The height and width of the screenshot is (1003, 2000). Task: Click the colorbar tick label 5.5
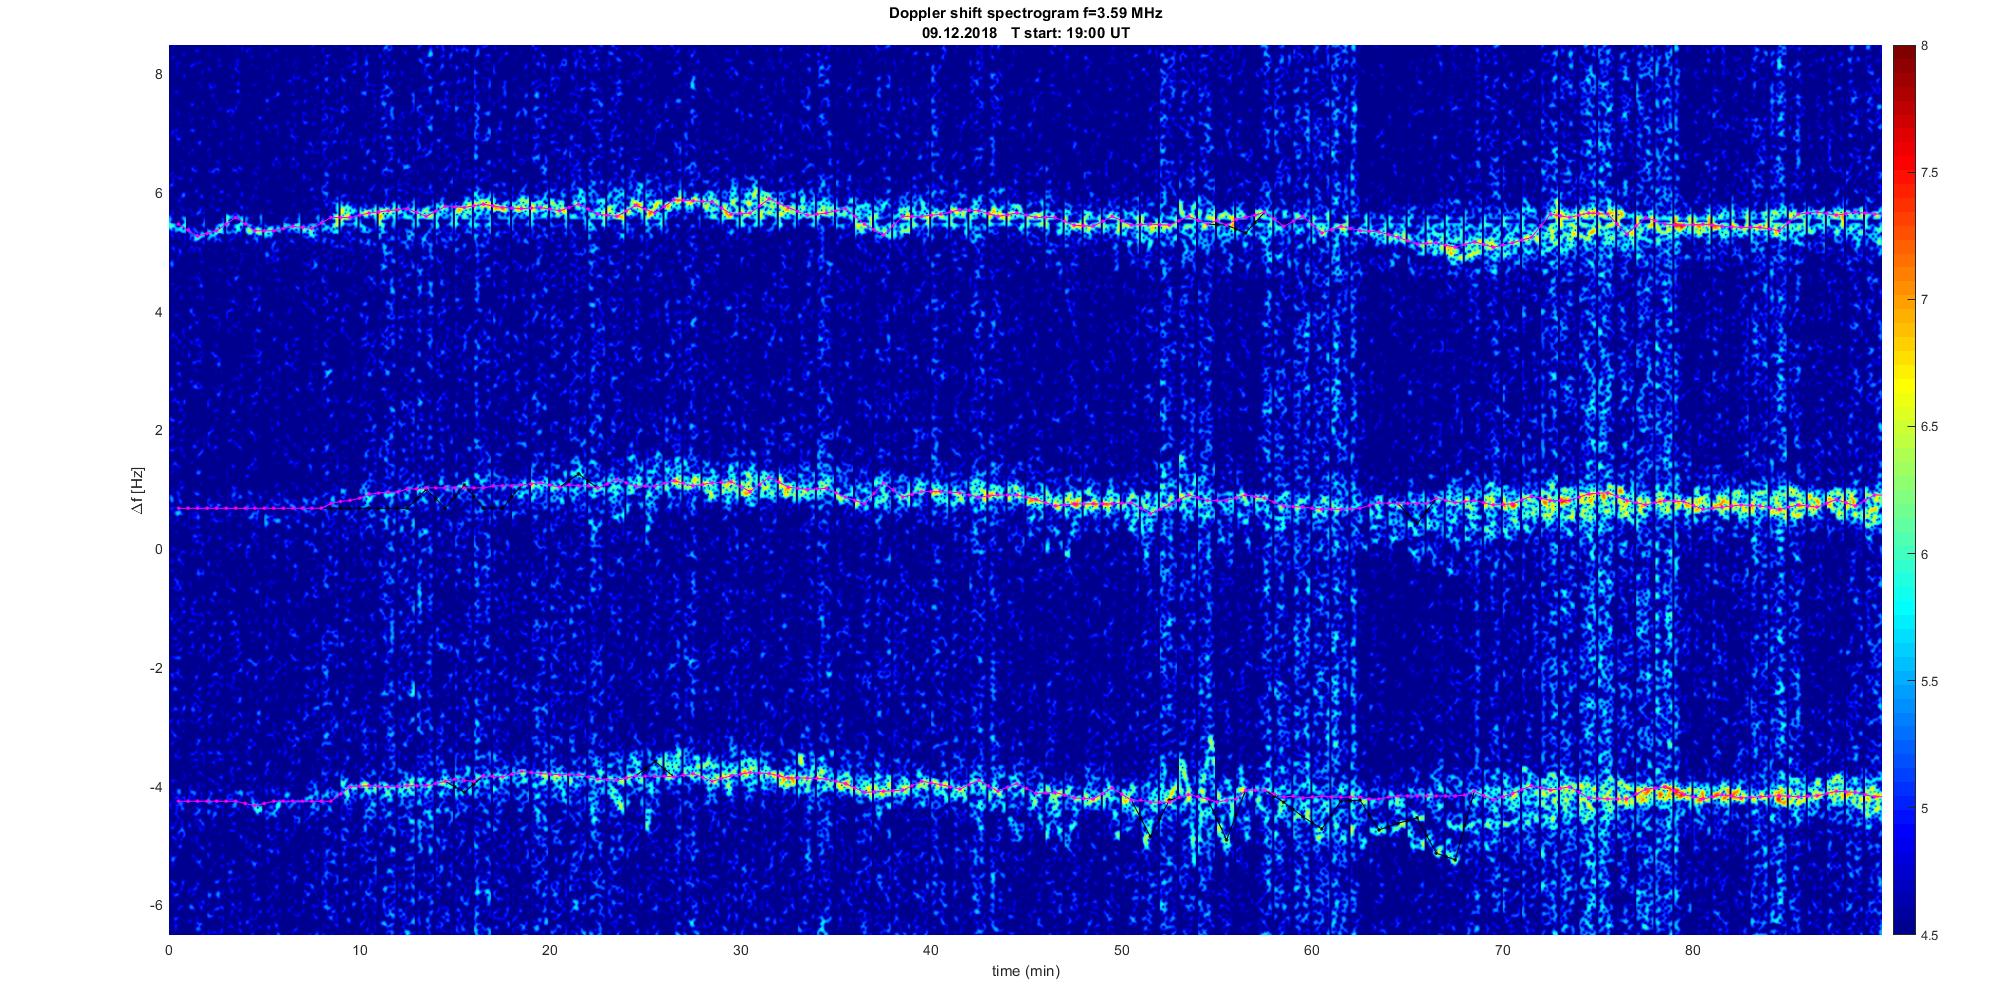[x=1930, y=681]
